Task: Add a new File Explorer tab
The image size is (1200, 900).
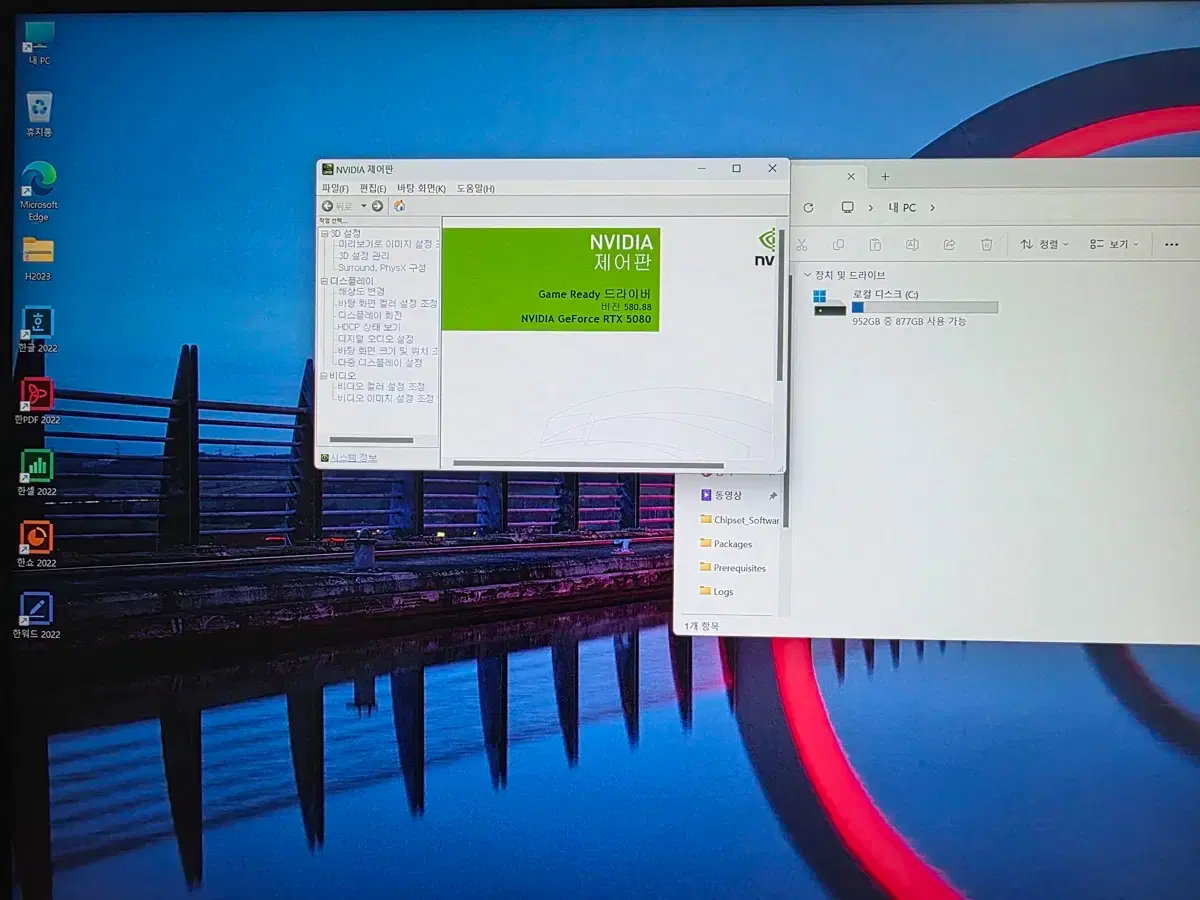Action: tap(885, 177)
